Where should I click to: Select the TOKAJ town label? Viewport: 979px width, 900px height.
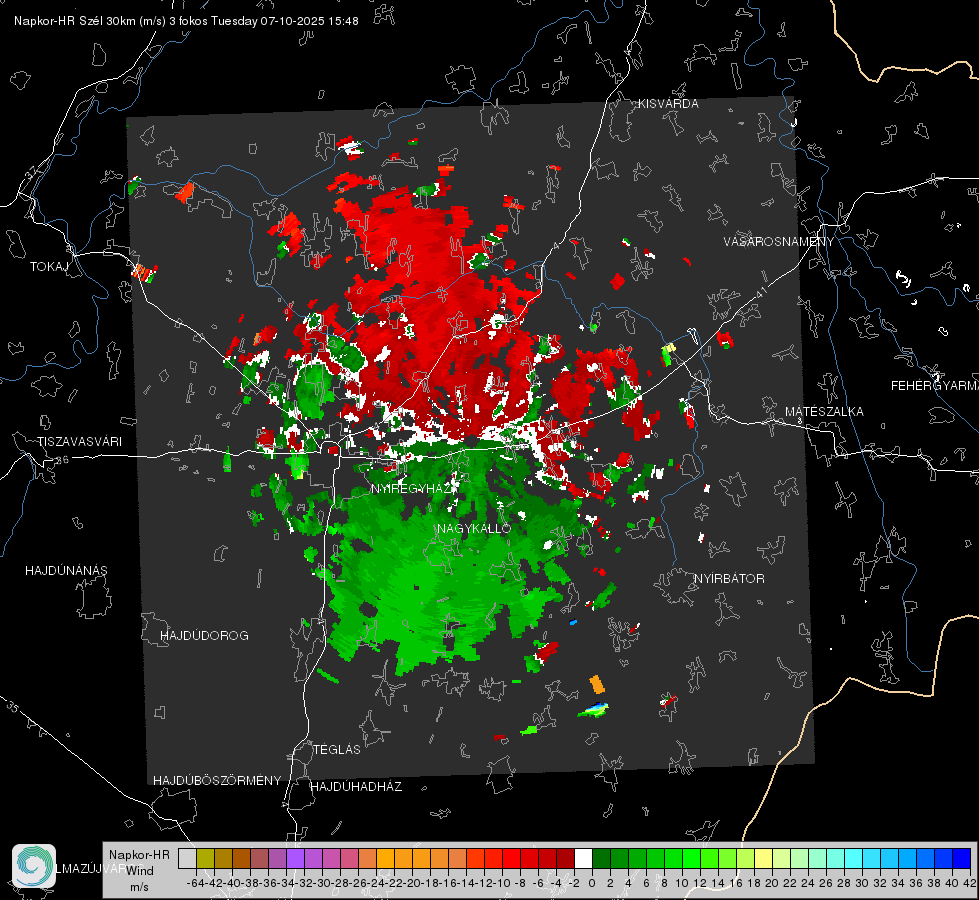coord(49,267)
